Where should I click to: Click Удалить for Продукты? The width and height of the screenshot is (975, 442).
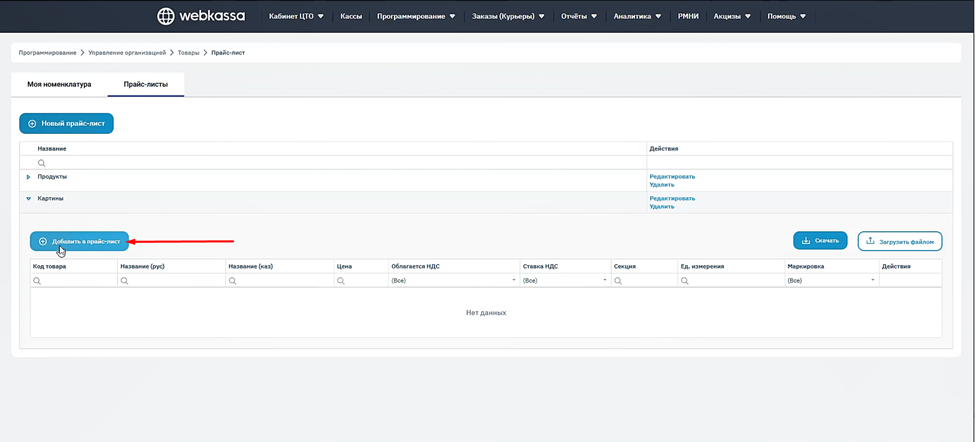pos(662,185)
